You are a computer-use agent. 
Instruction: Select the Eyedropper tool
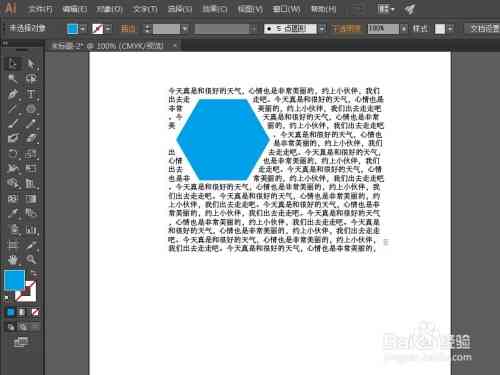click(x=13, y=213)
